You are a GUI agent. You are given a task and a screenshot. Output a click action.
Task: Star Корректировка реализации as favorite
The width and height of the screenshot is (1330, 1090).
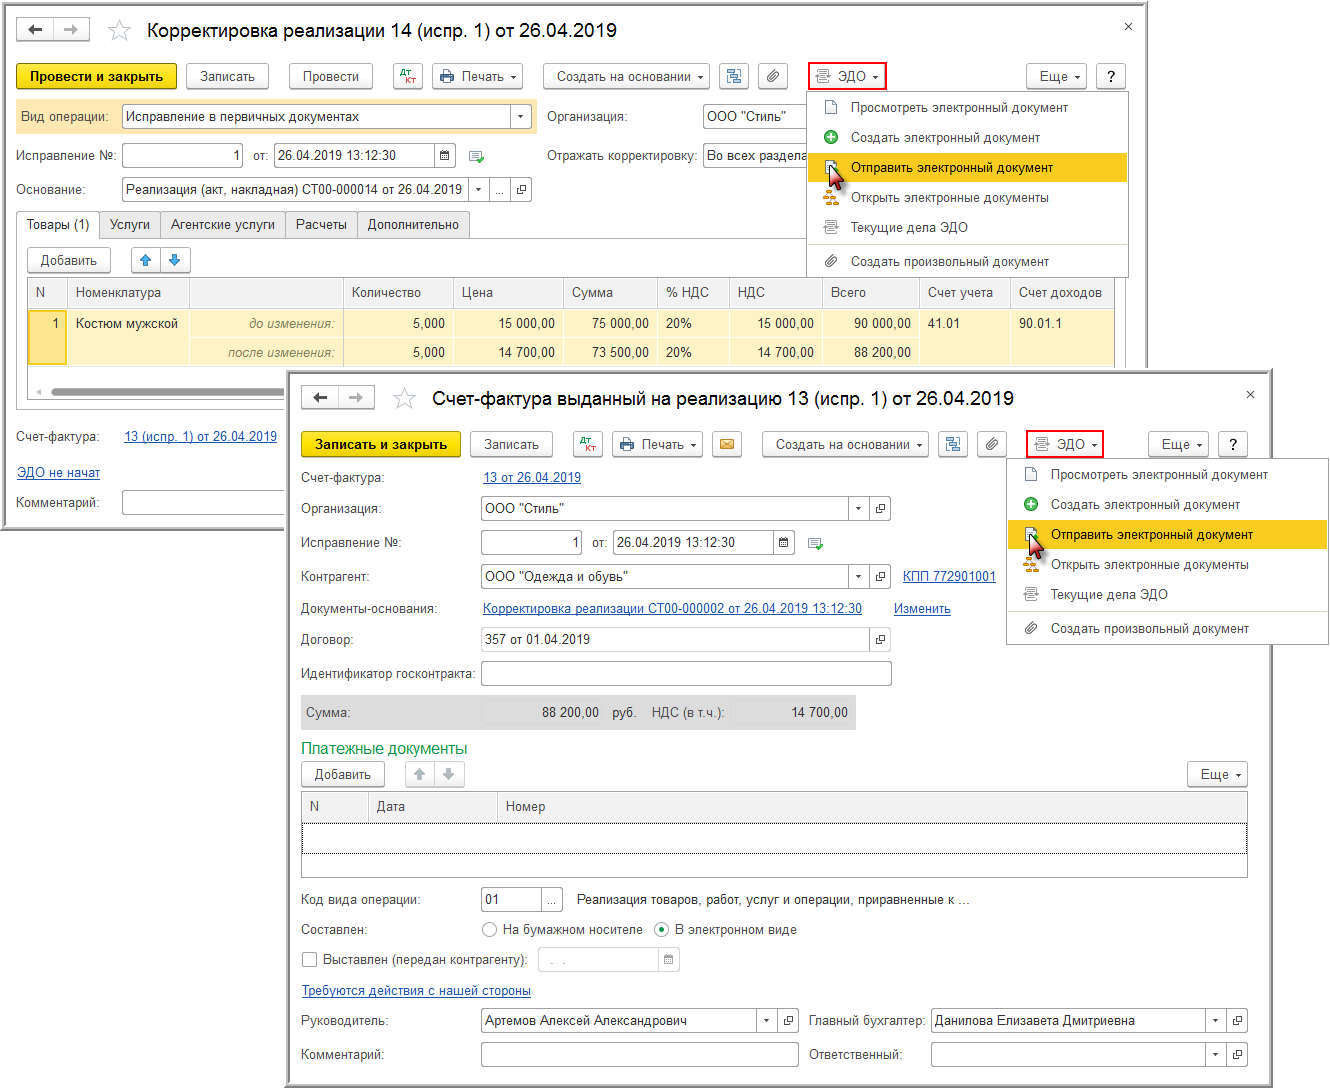tap(119, 31)
